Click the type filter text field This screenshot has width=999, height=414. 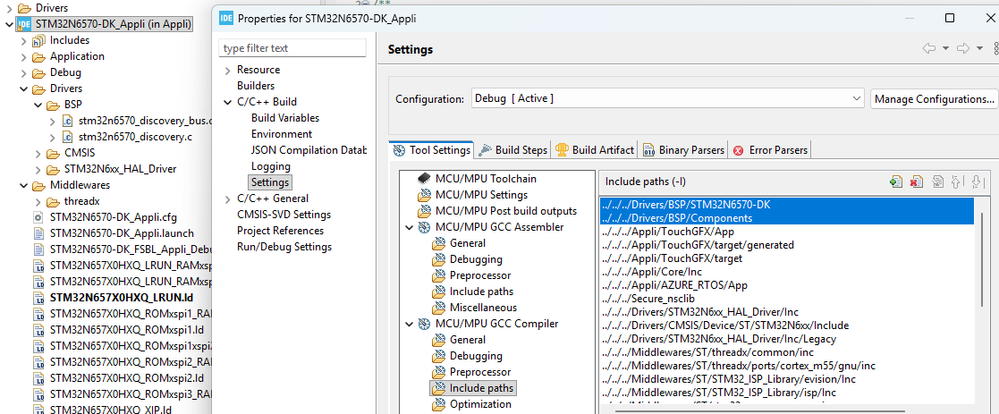coord(292,48)
